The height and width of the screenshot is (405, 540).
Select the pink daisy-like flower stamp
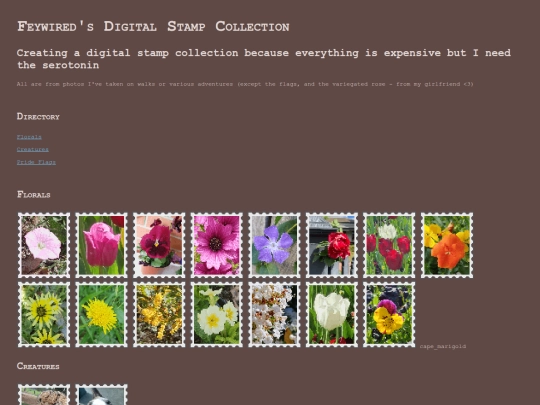[217, 245]
